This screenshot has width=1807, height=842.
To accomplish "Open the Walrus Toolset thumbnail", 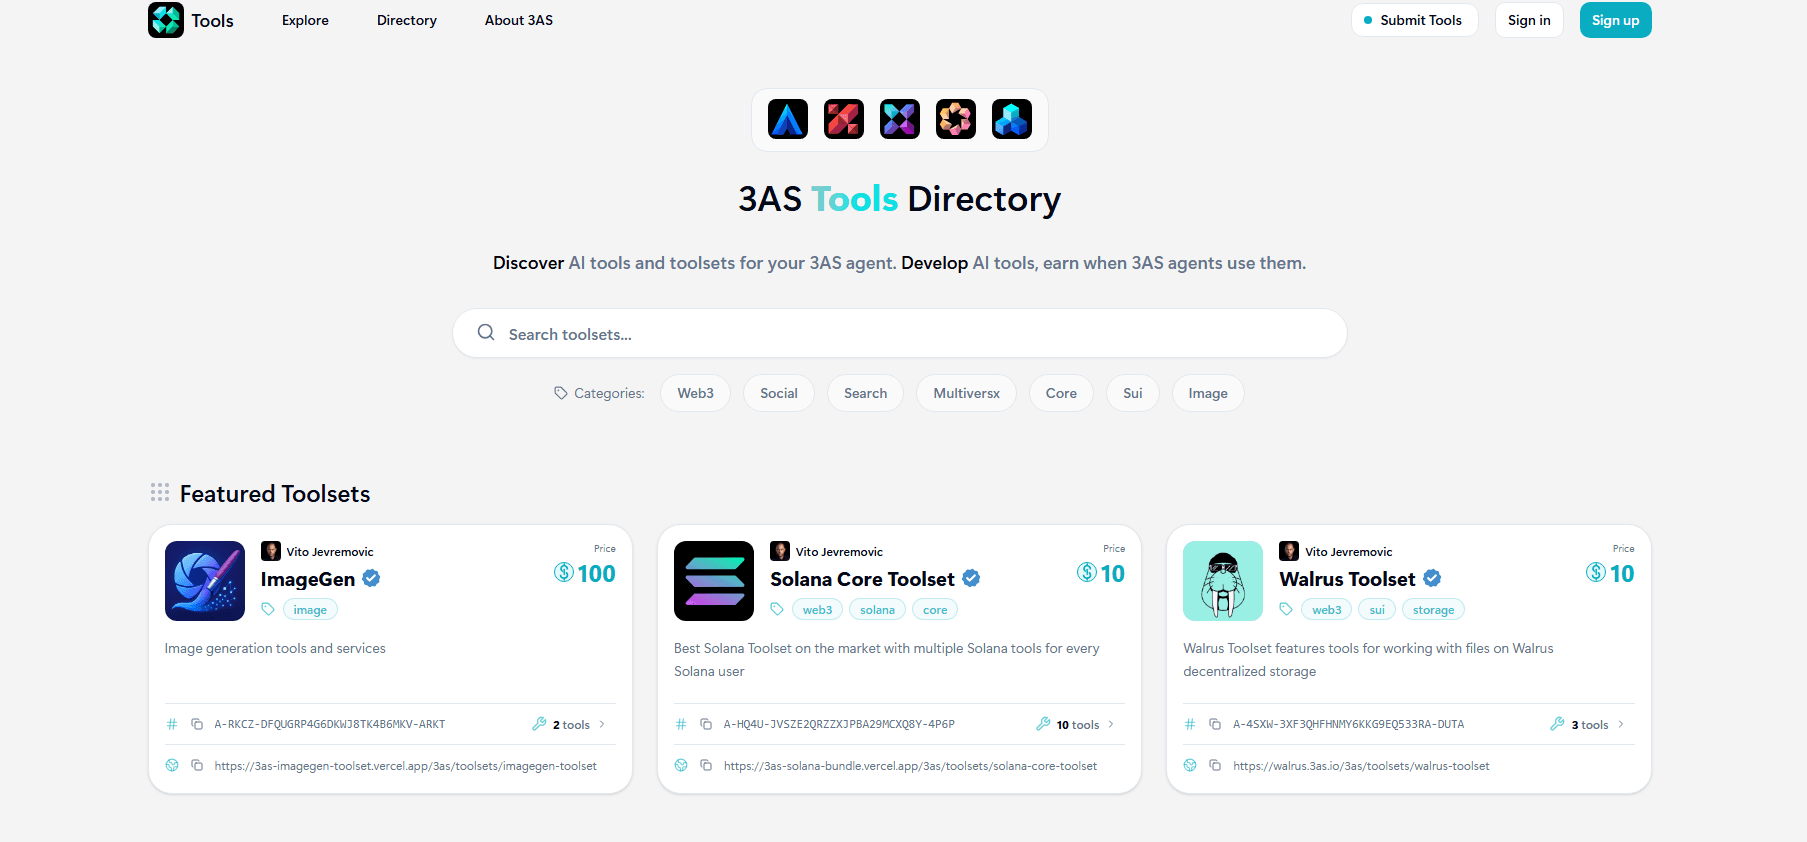I will pos(1223,581).
